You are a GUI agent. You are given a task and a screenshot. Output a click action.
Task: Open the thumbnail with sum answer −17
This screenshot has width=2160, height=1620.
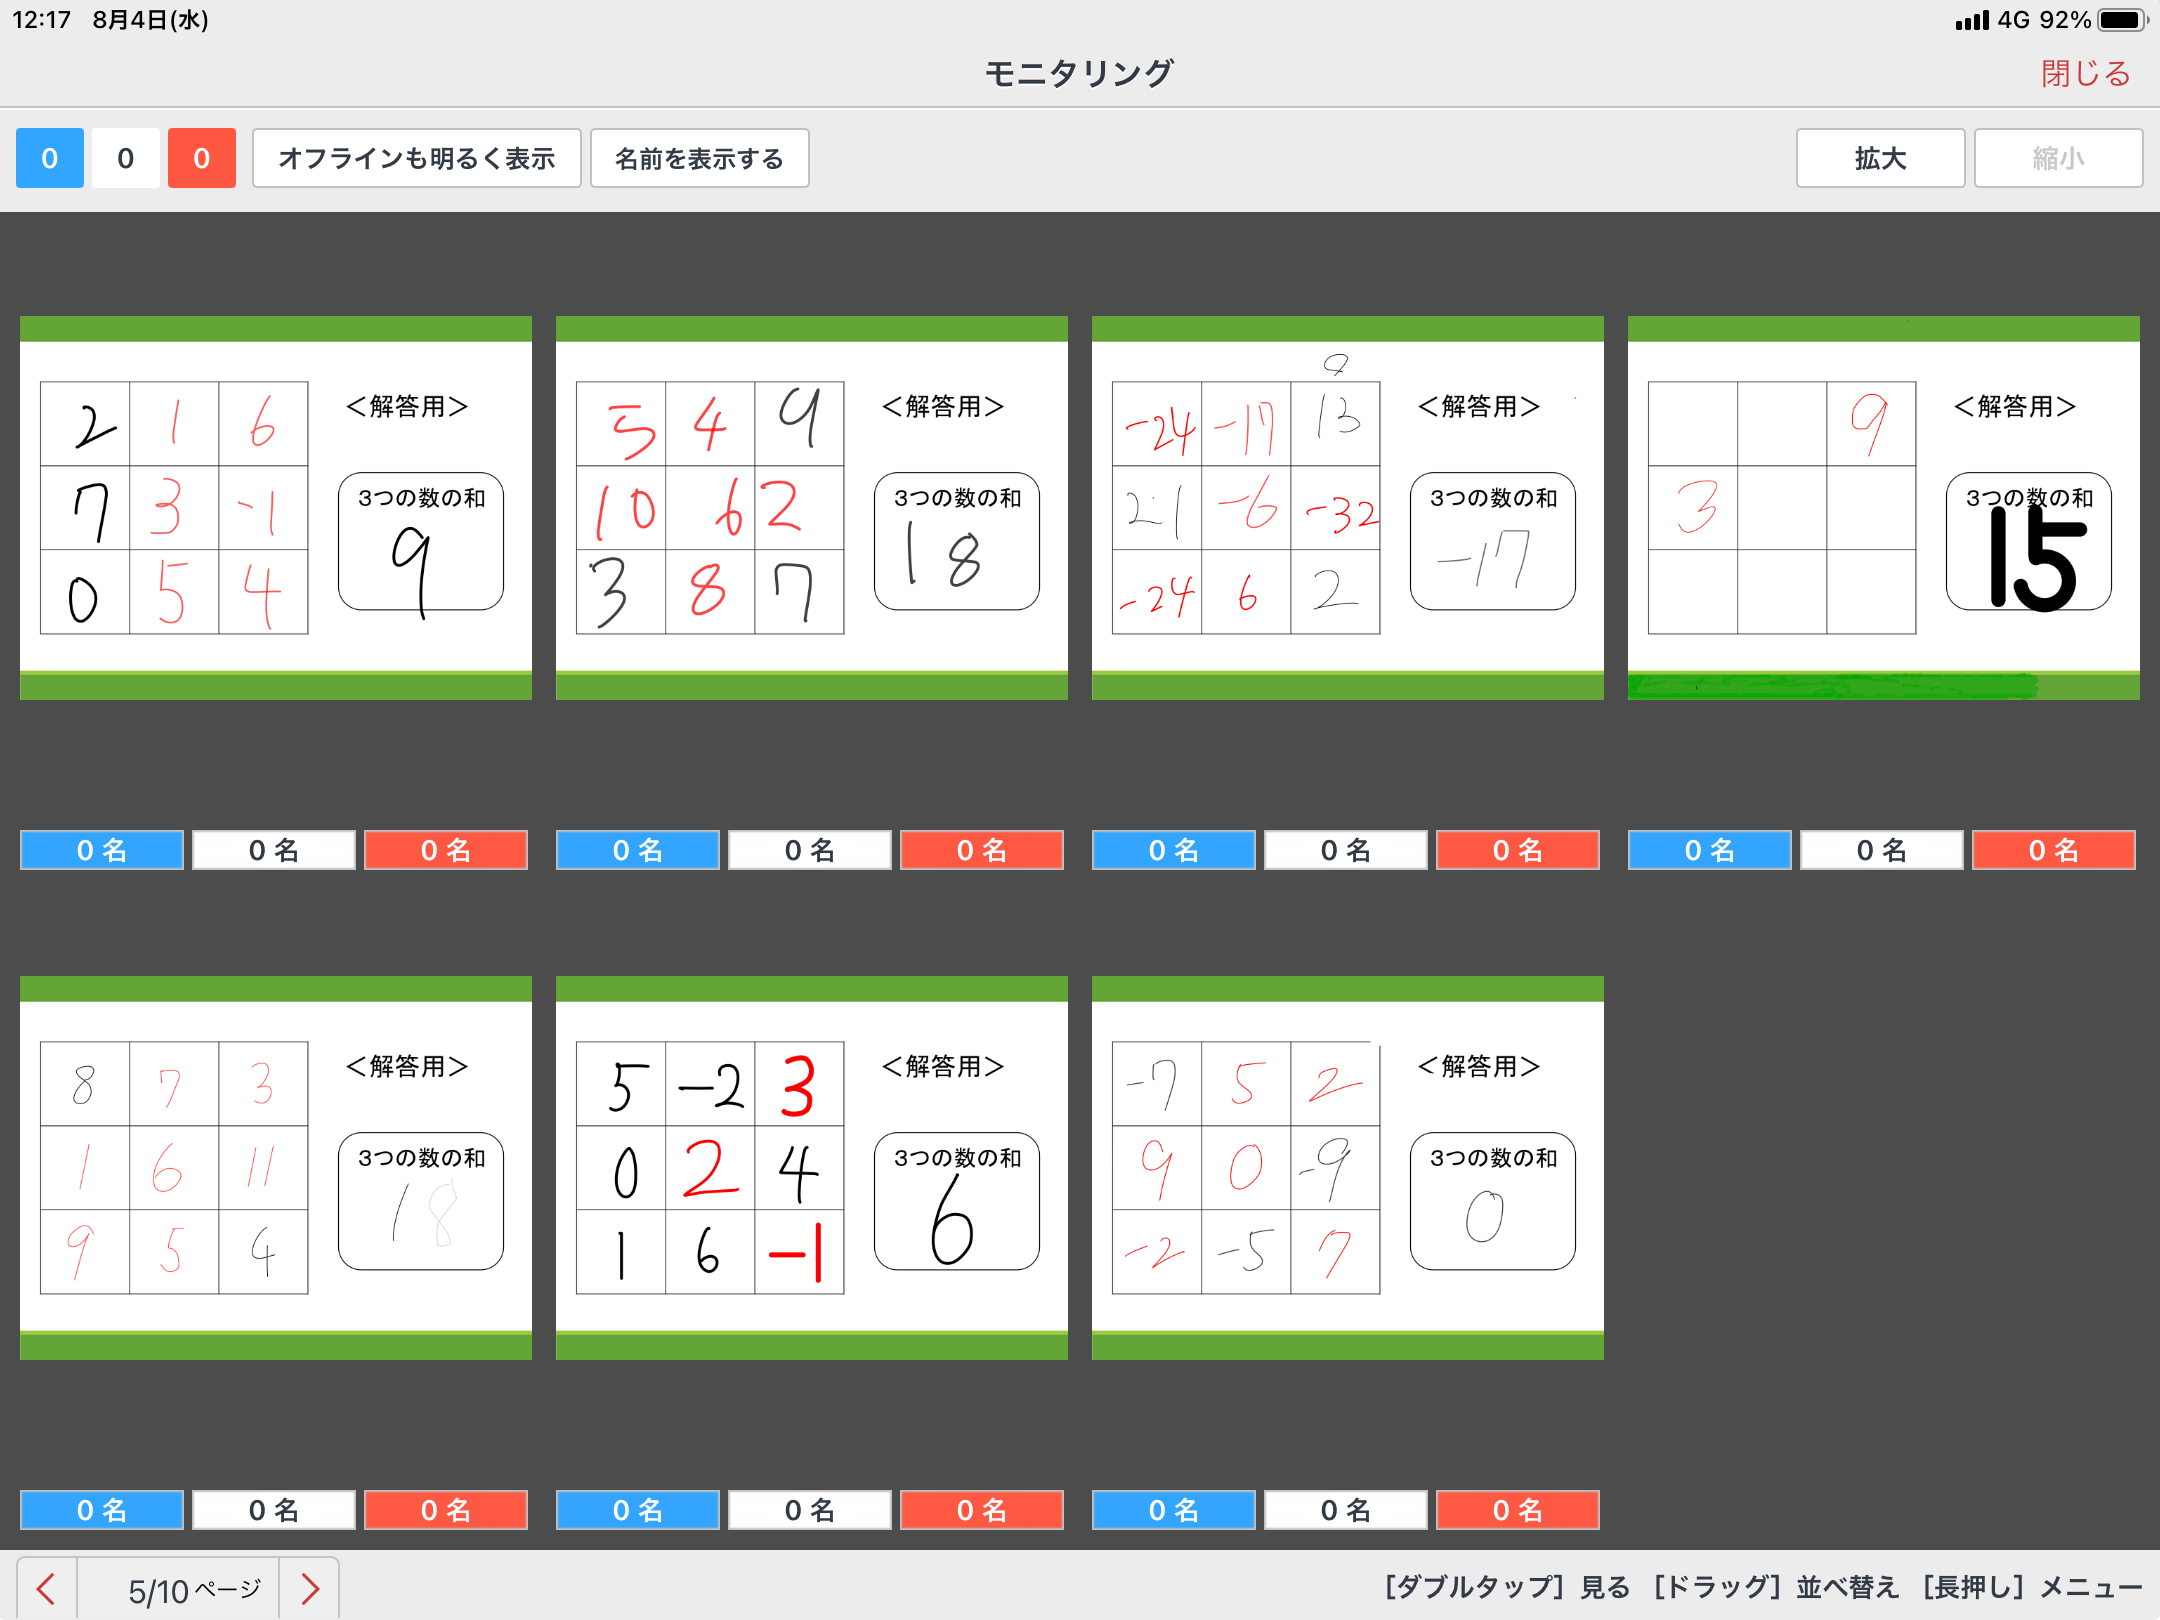click(1347, 507)
